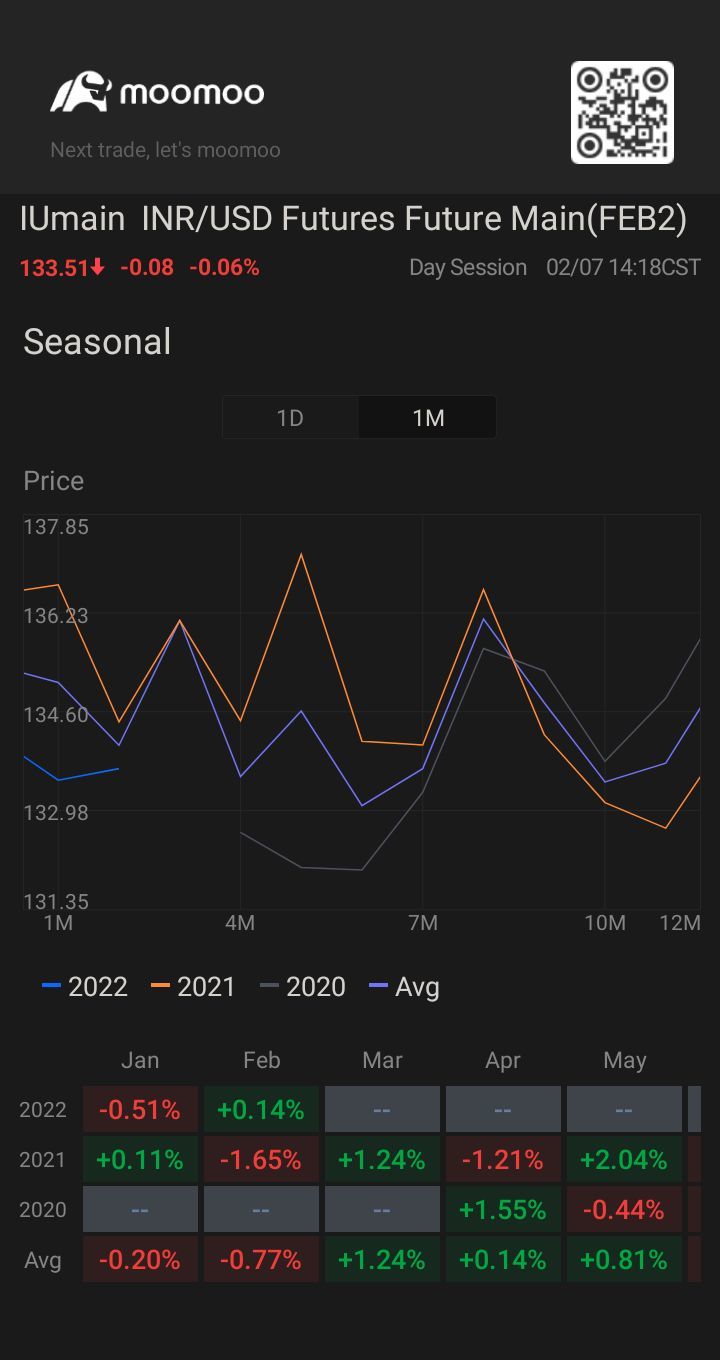
Task: Click the moomoo bull logo icon
Action: click(80, 93)
